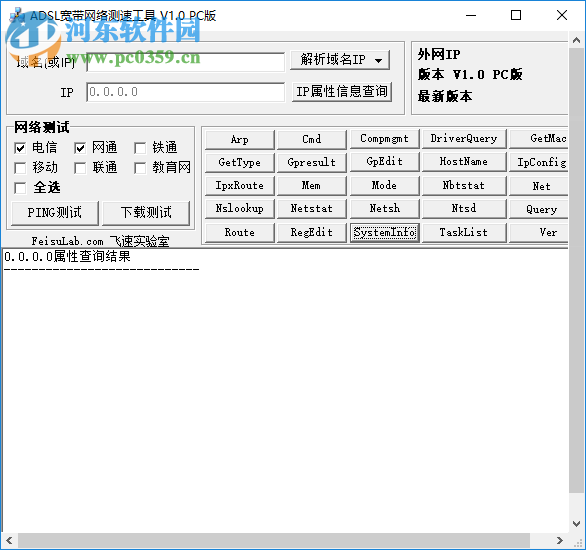Run the IpConfig button
Viewport: 586px width, 550px height.
539,163
